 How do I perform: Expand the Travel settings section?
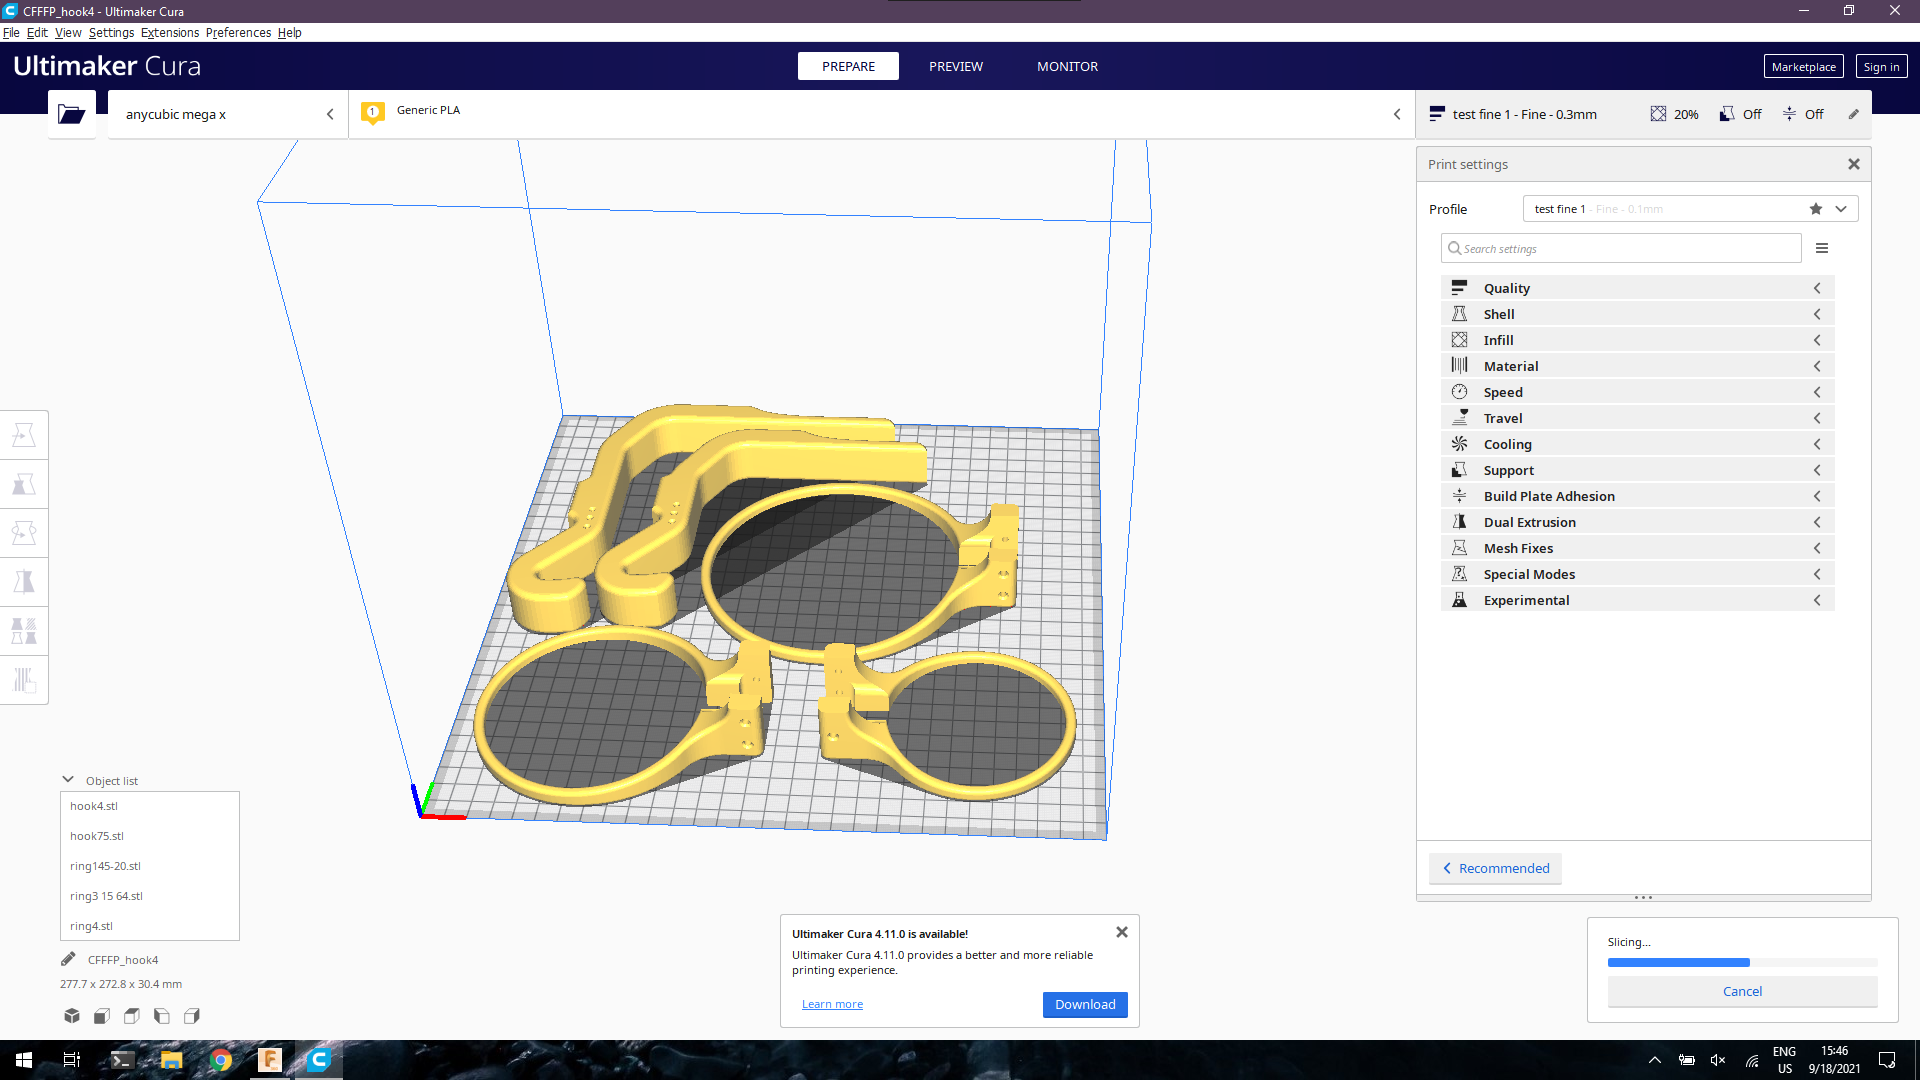(1637, 418)
